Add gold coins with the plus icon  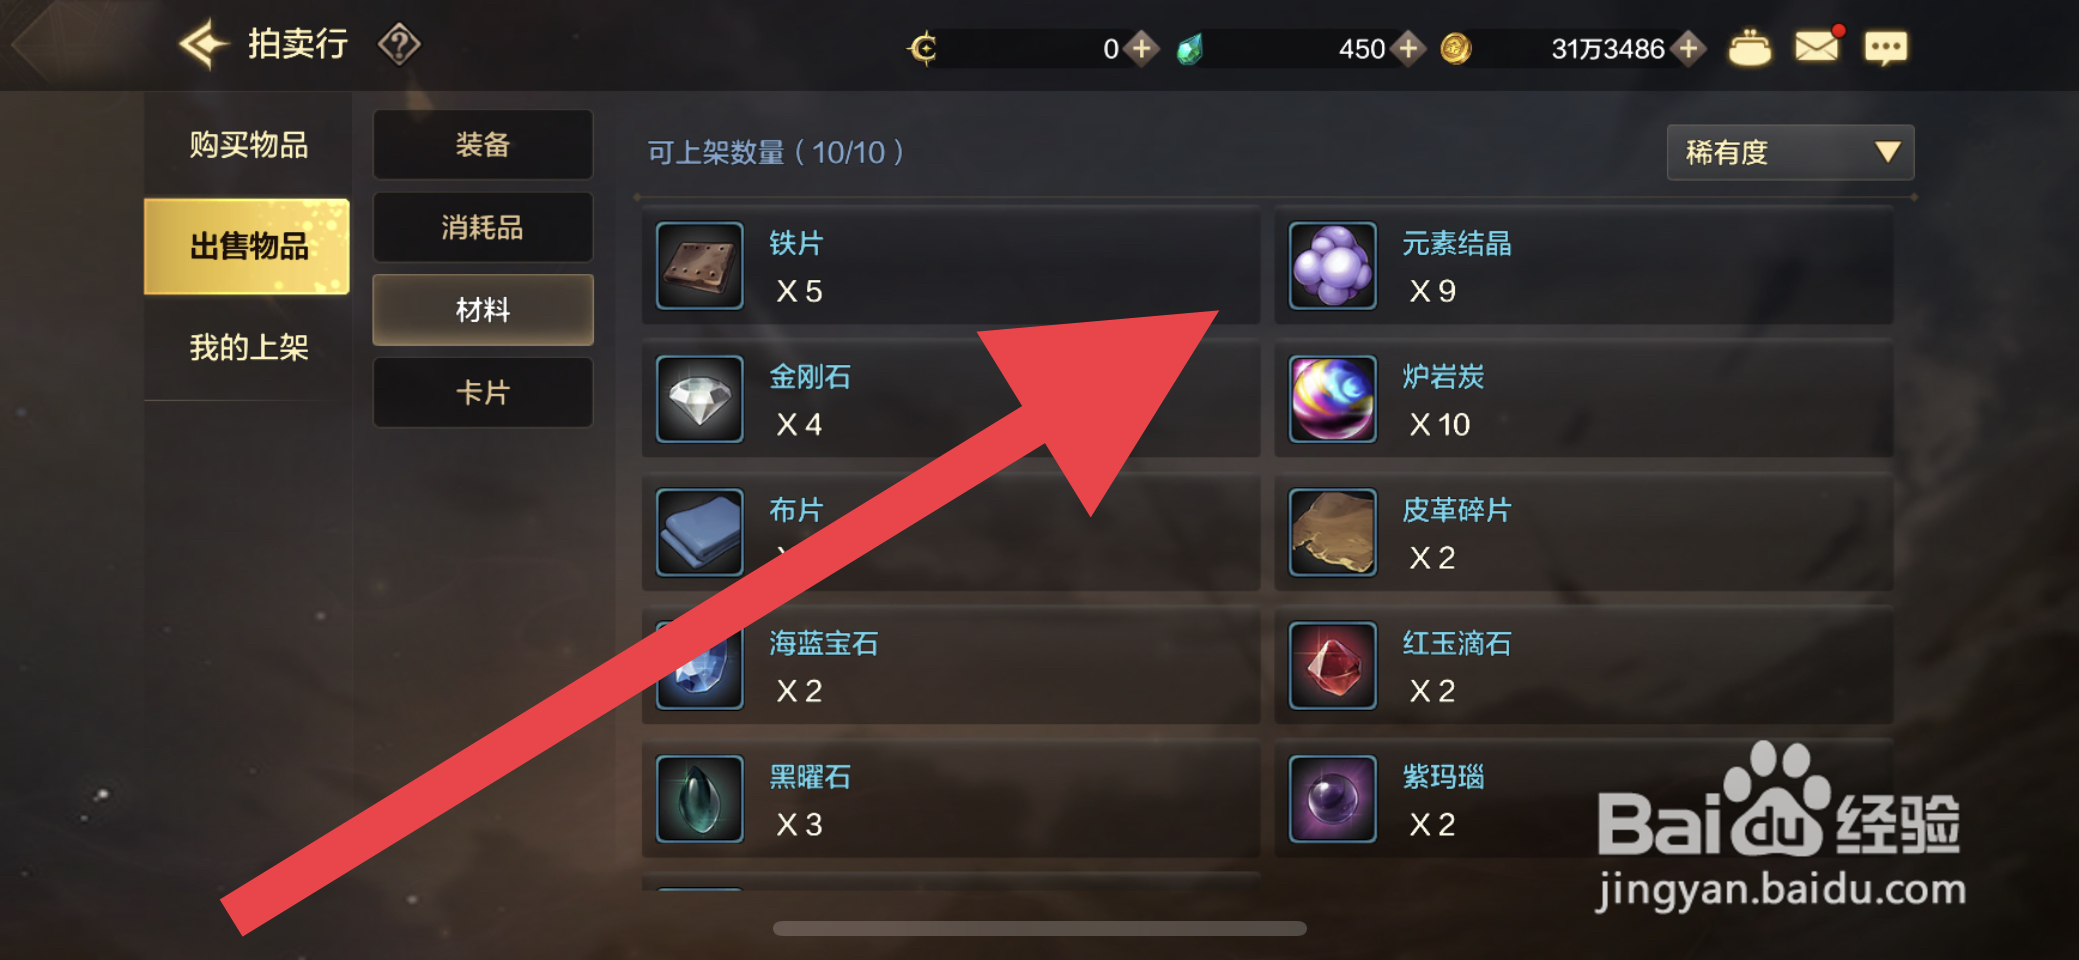coord(1689,48)
